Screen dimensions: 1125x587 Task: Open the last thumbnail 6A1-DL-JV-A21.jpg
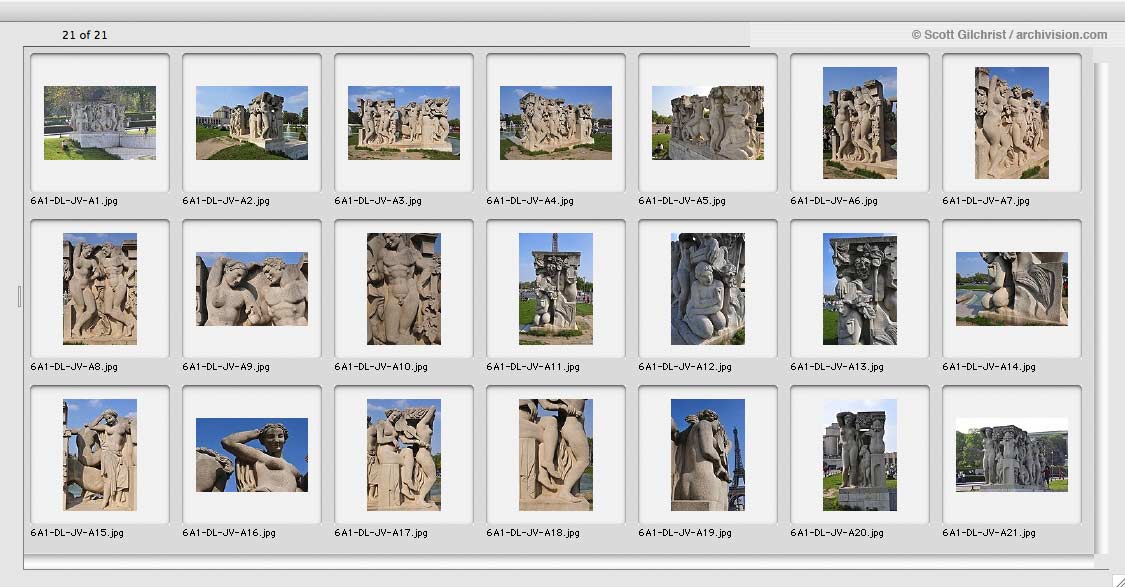[1012, 455]
